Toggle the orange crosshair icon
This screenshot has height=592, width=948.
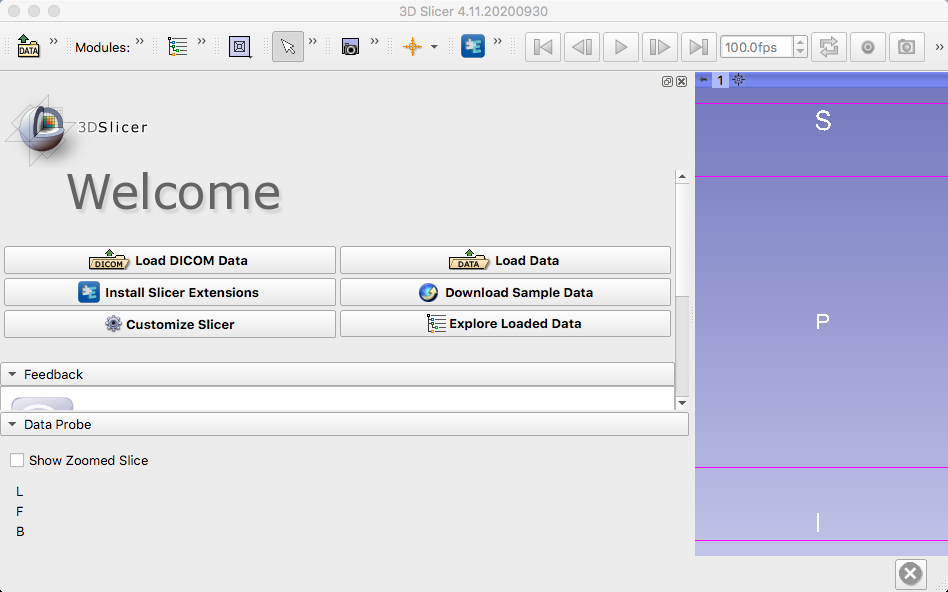[x=412, y=47]
